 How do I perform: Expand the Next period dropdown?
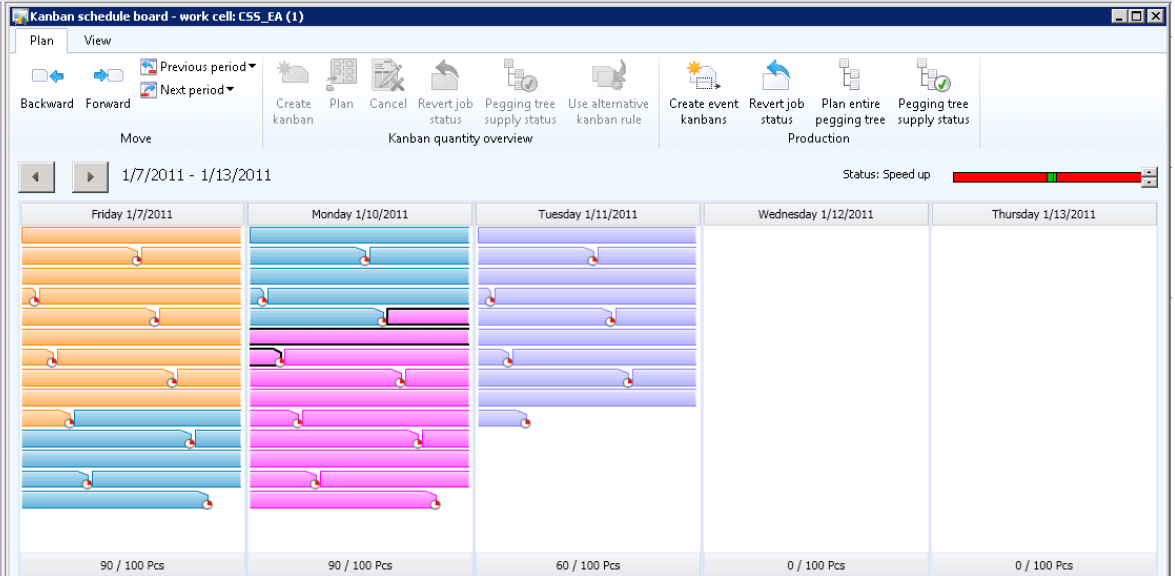230,90
